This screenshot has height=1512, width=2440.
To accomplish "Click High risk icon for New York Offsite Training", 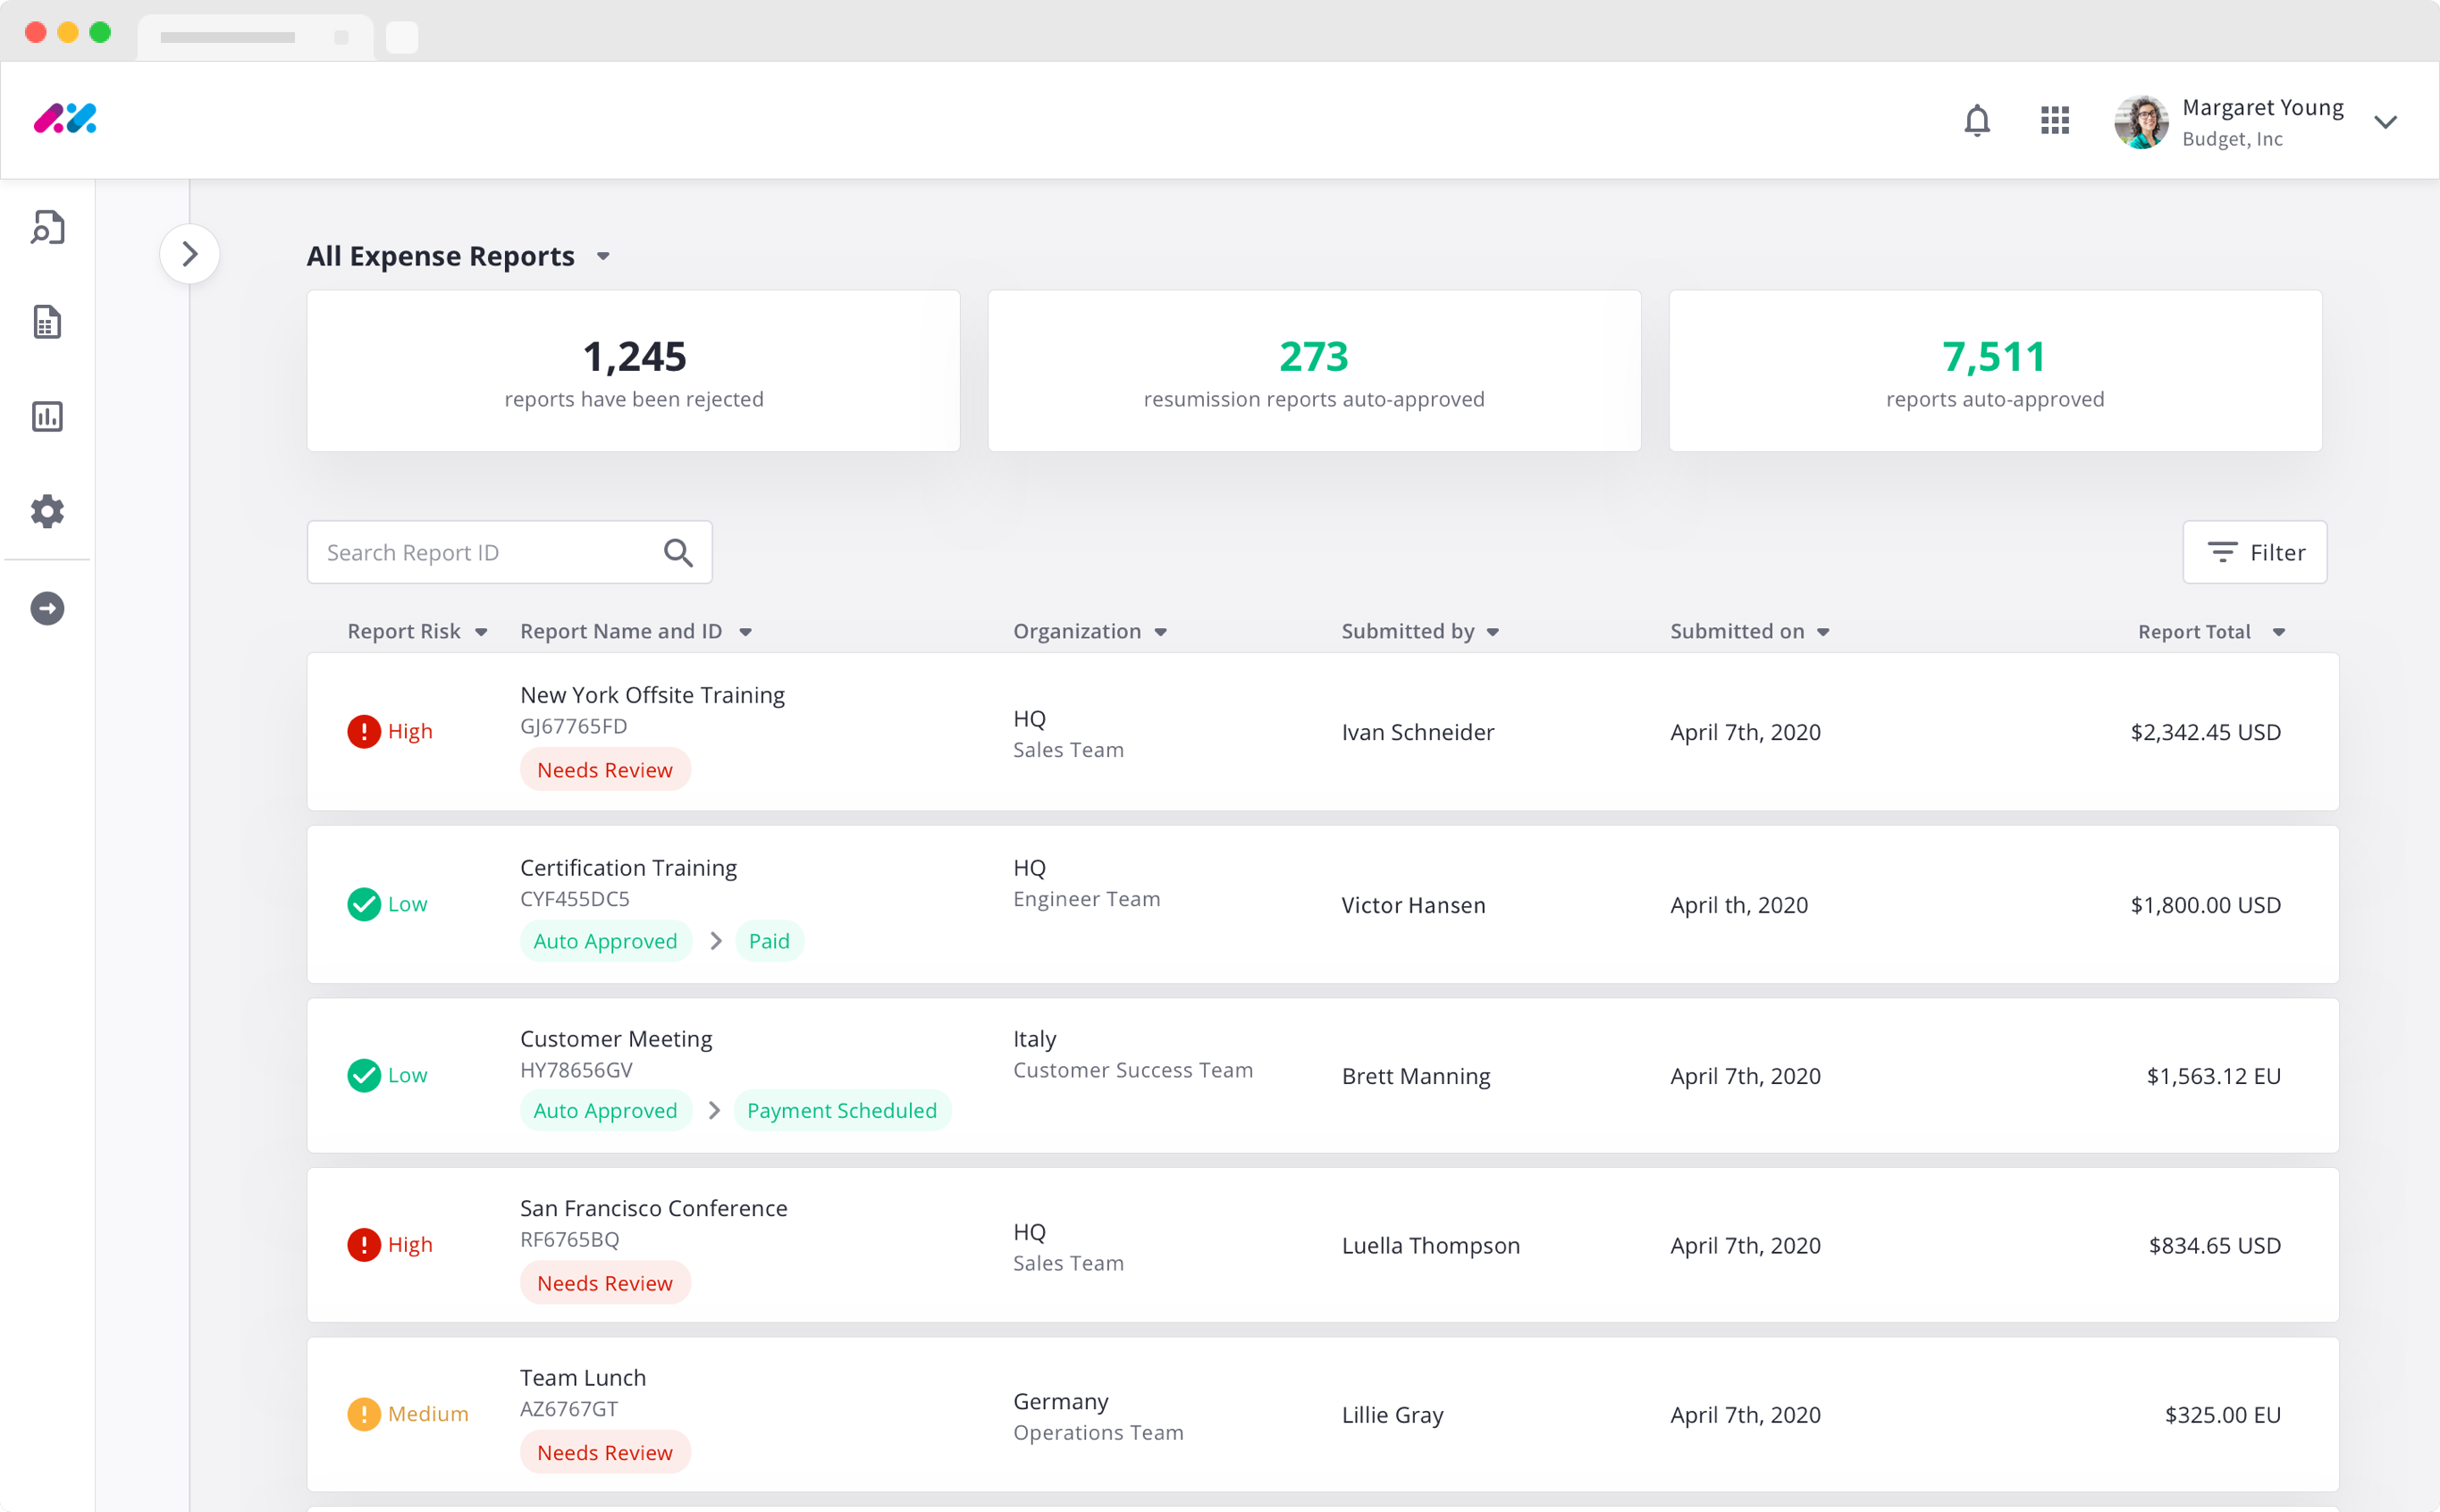I will click(x=364, y=731).
